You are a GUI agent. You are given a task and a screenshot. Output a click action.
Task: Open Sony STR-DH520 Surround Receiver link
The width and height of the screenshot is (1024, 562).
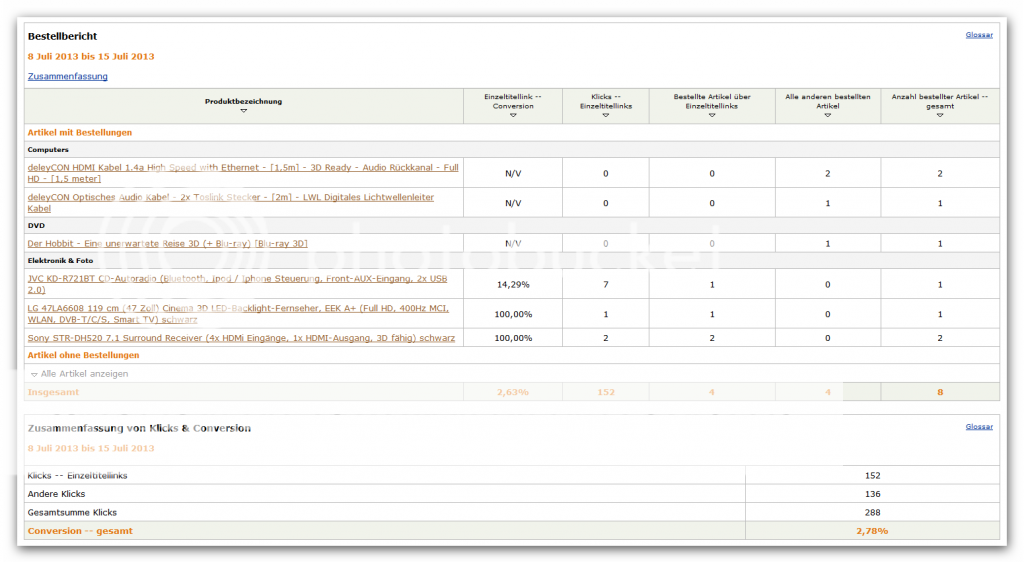241,338
